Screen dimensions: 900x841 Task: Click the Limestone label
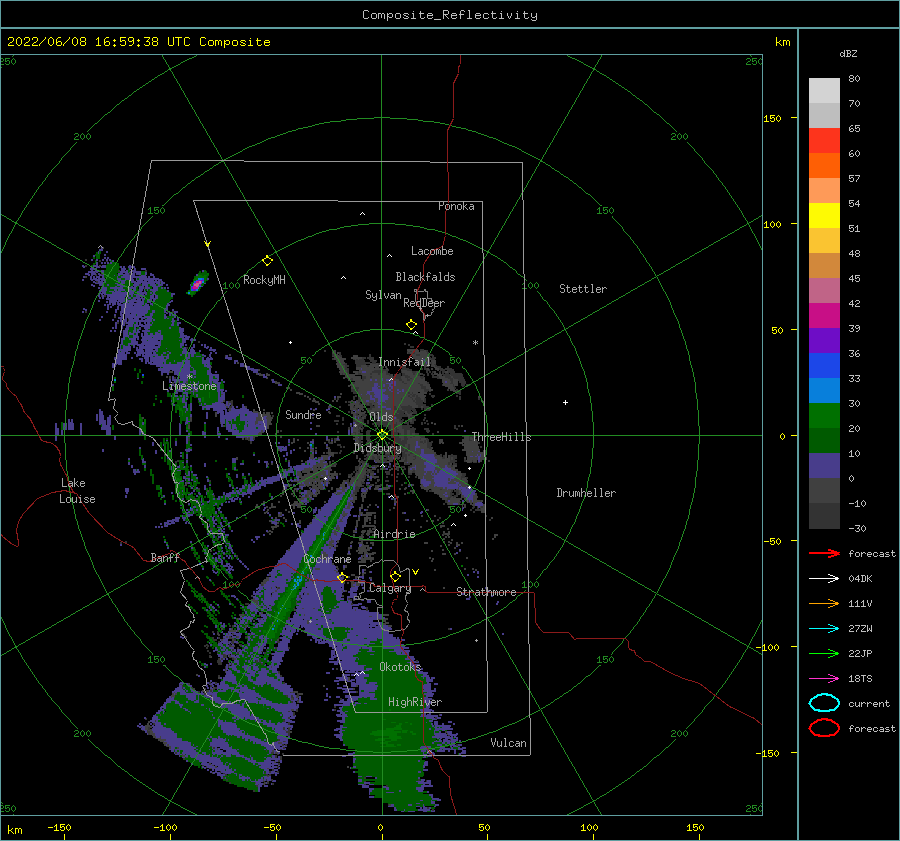coord(189,386)
